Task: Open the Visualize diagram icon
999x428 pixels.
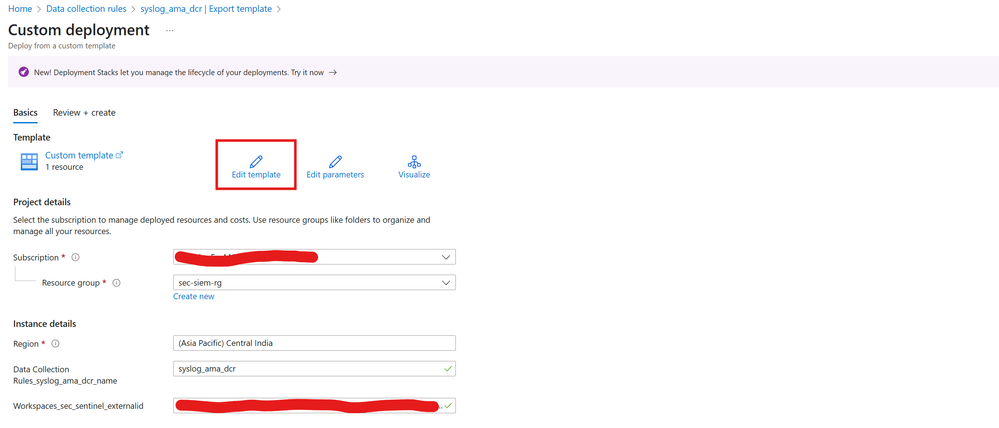Action: (414, 160)
